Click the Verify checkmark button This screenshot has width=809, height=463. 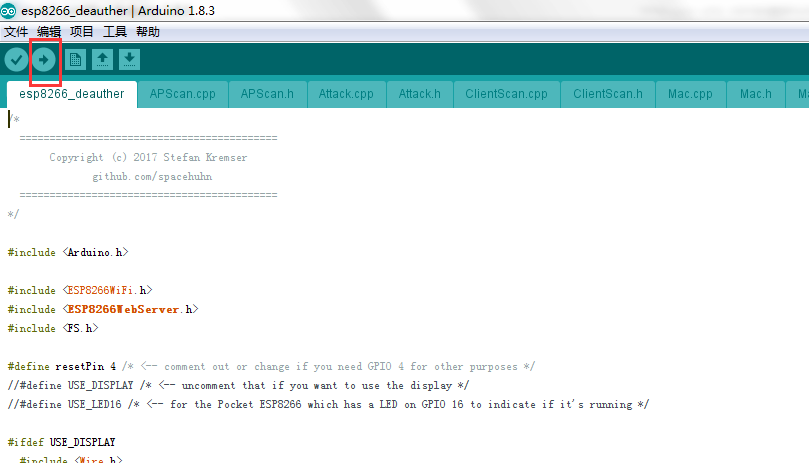[16, 60]
